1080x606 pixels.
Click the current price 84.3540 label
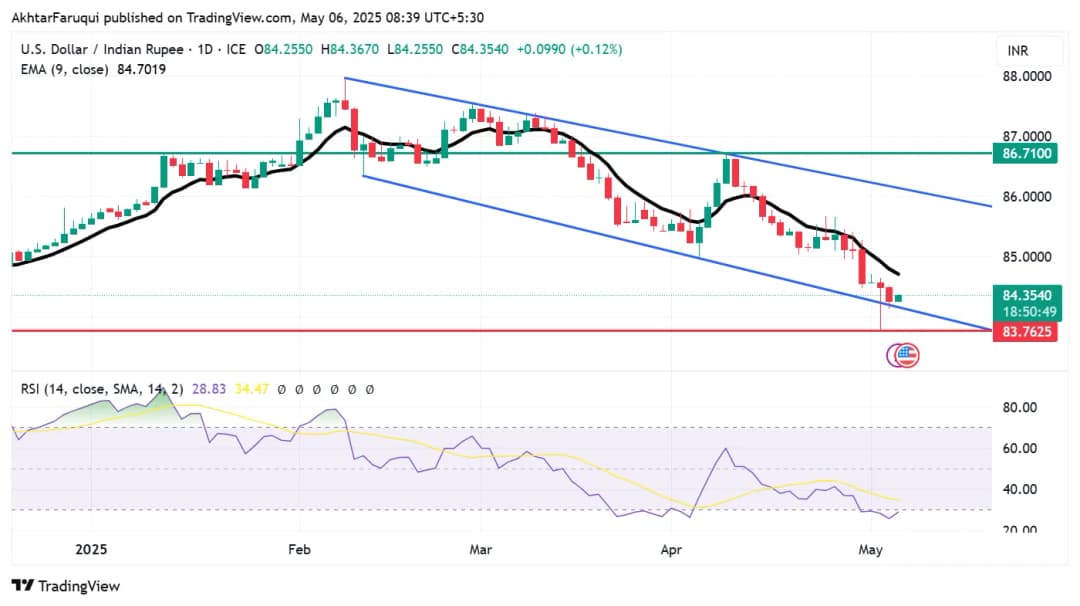click(1024, 295)
